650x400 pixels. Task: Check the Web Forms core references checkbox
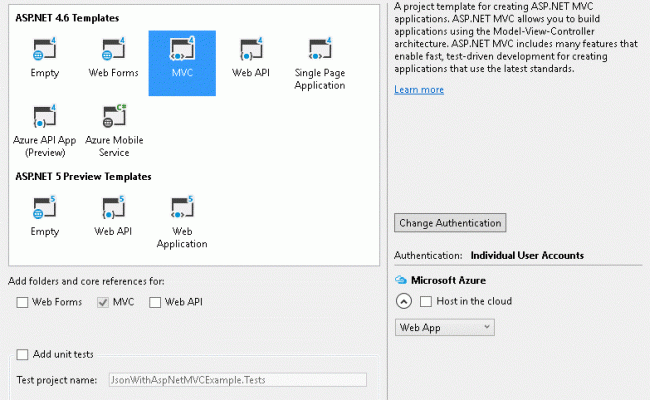pos(22,302)
